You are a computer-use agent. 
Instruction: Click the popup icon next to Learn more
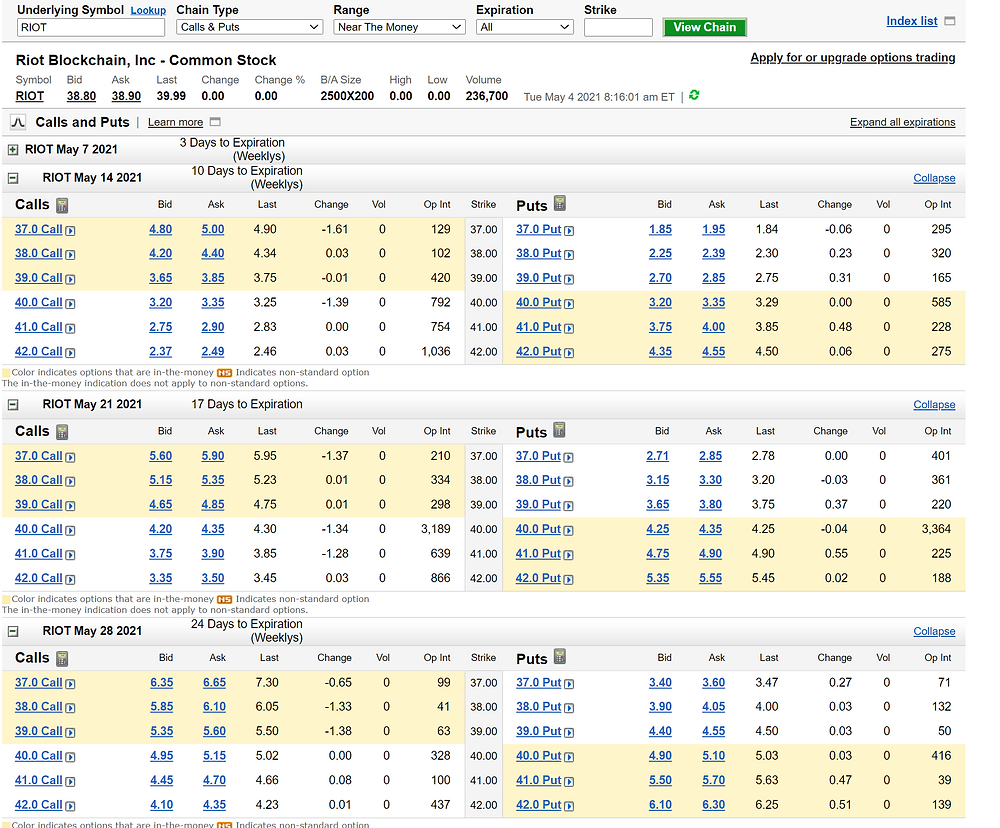coord(215,122)
